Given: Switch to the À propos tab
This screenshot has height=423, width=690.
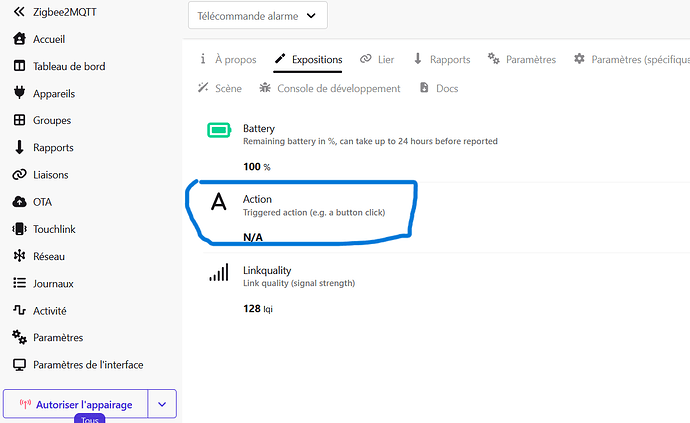Looking at the screenshot, I should click(228, 59).
